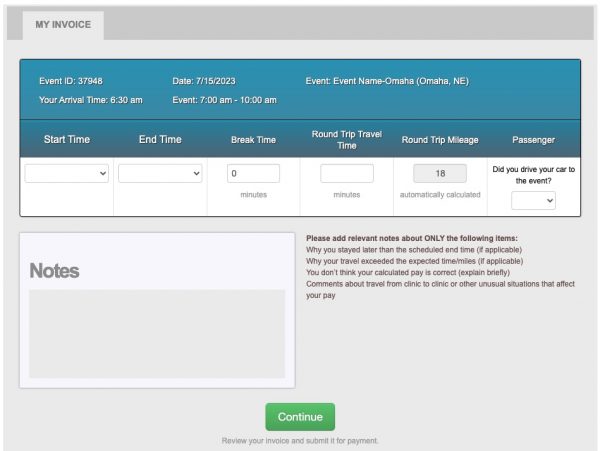Click Your Arrival Time: 6:30 am text
The height and width of the screenshot is (451, 600).
click(91, 100)
